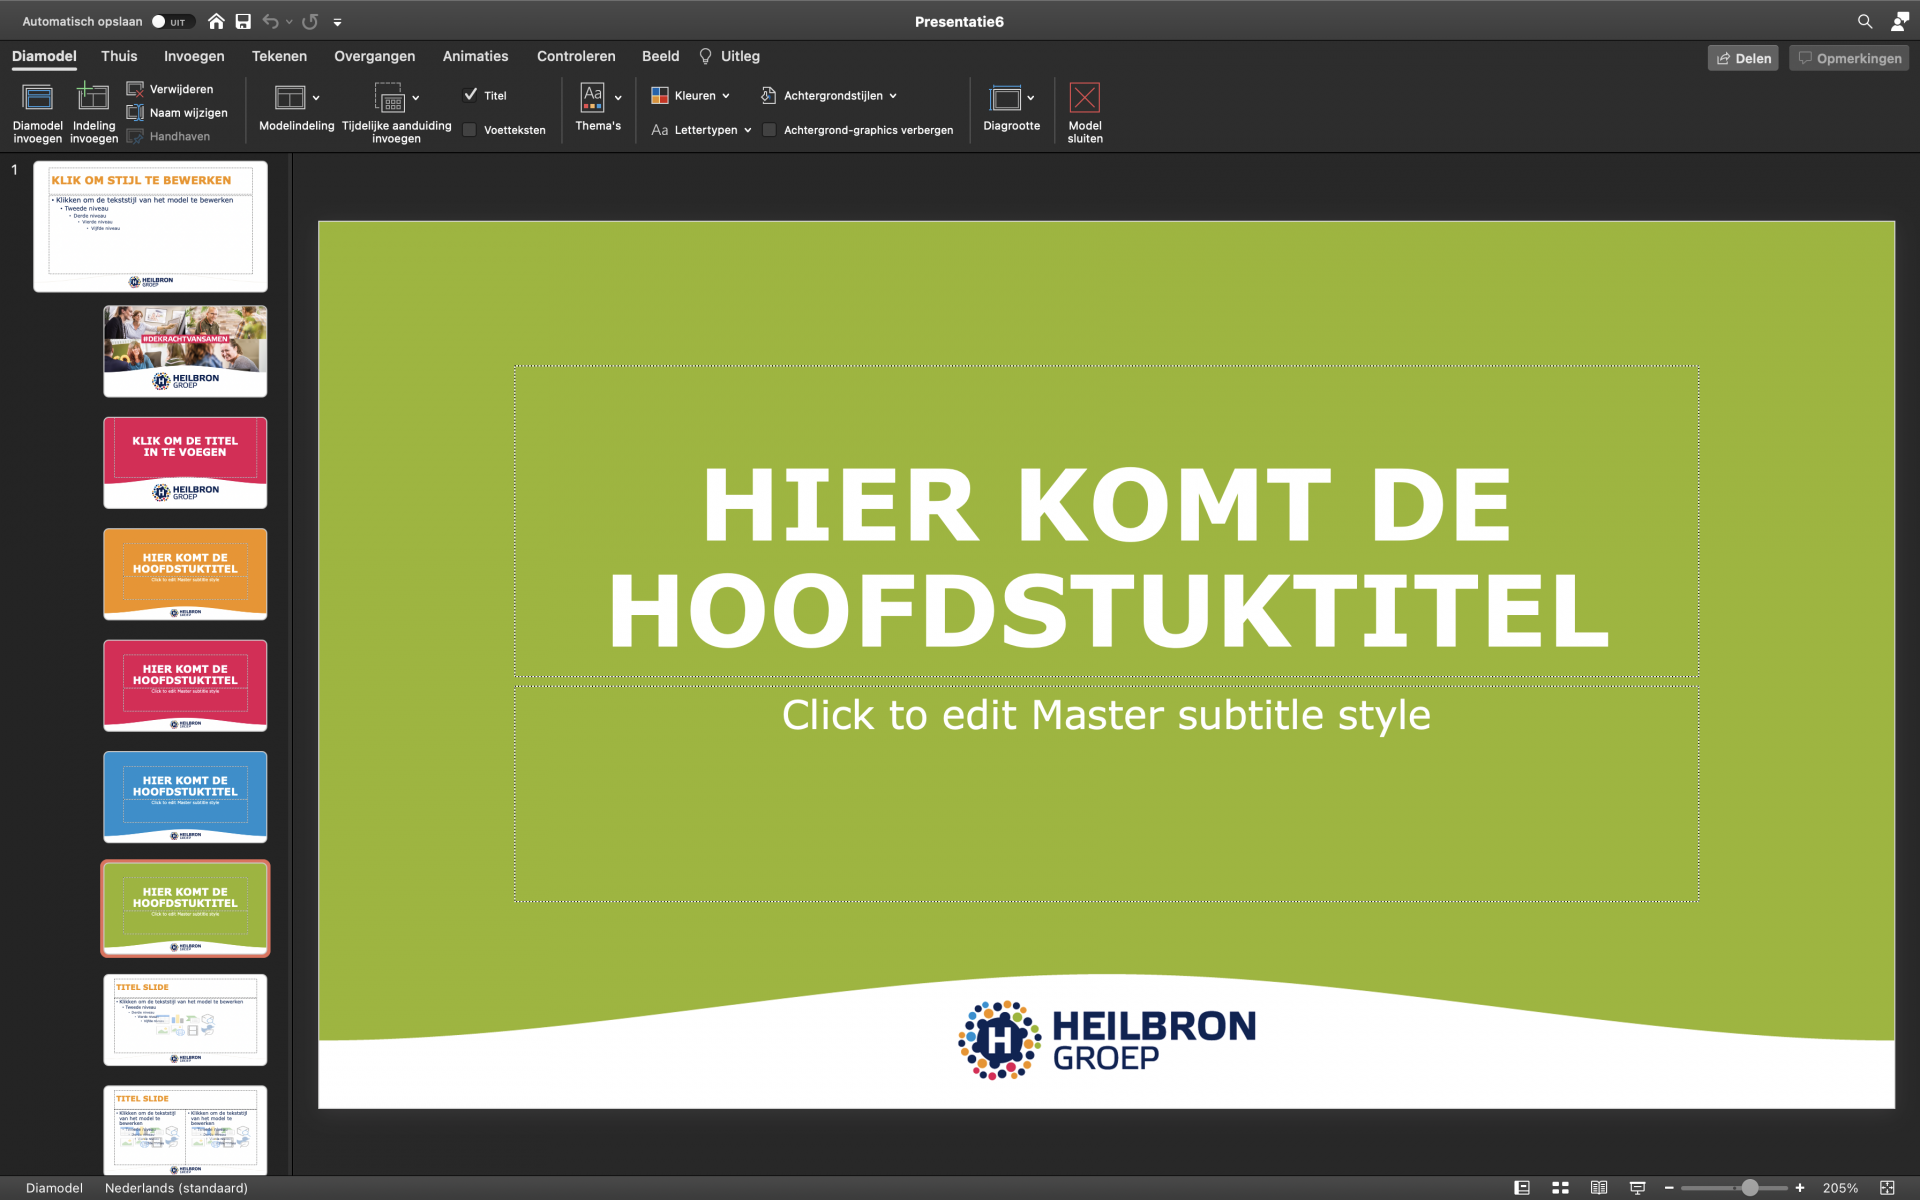Open the search magnifier icon

click(x=1864, y=21)
